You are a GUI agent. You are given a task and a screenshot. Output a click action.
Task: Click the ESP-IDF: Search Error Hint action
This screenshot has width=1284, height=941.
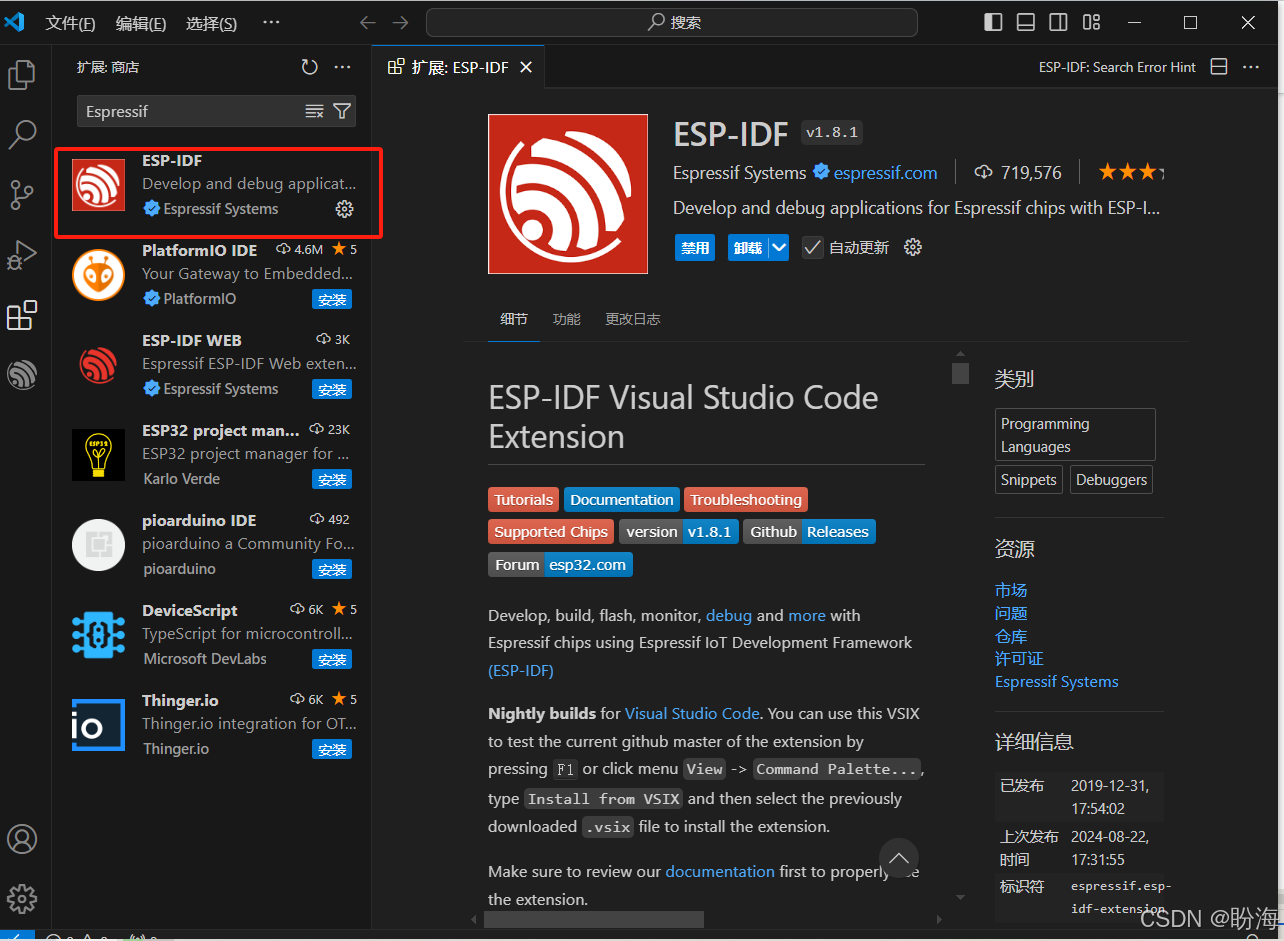[x=1117, y=67]
